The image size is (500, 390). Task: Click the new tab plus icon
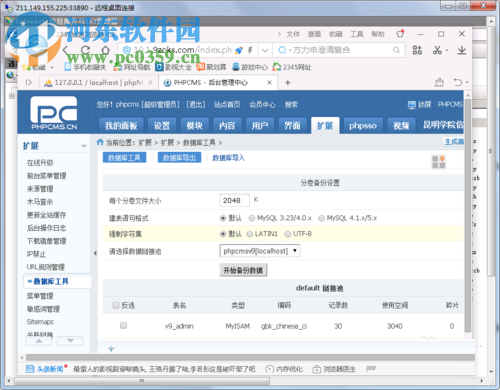point(288,82)
